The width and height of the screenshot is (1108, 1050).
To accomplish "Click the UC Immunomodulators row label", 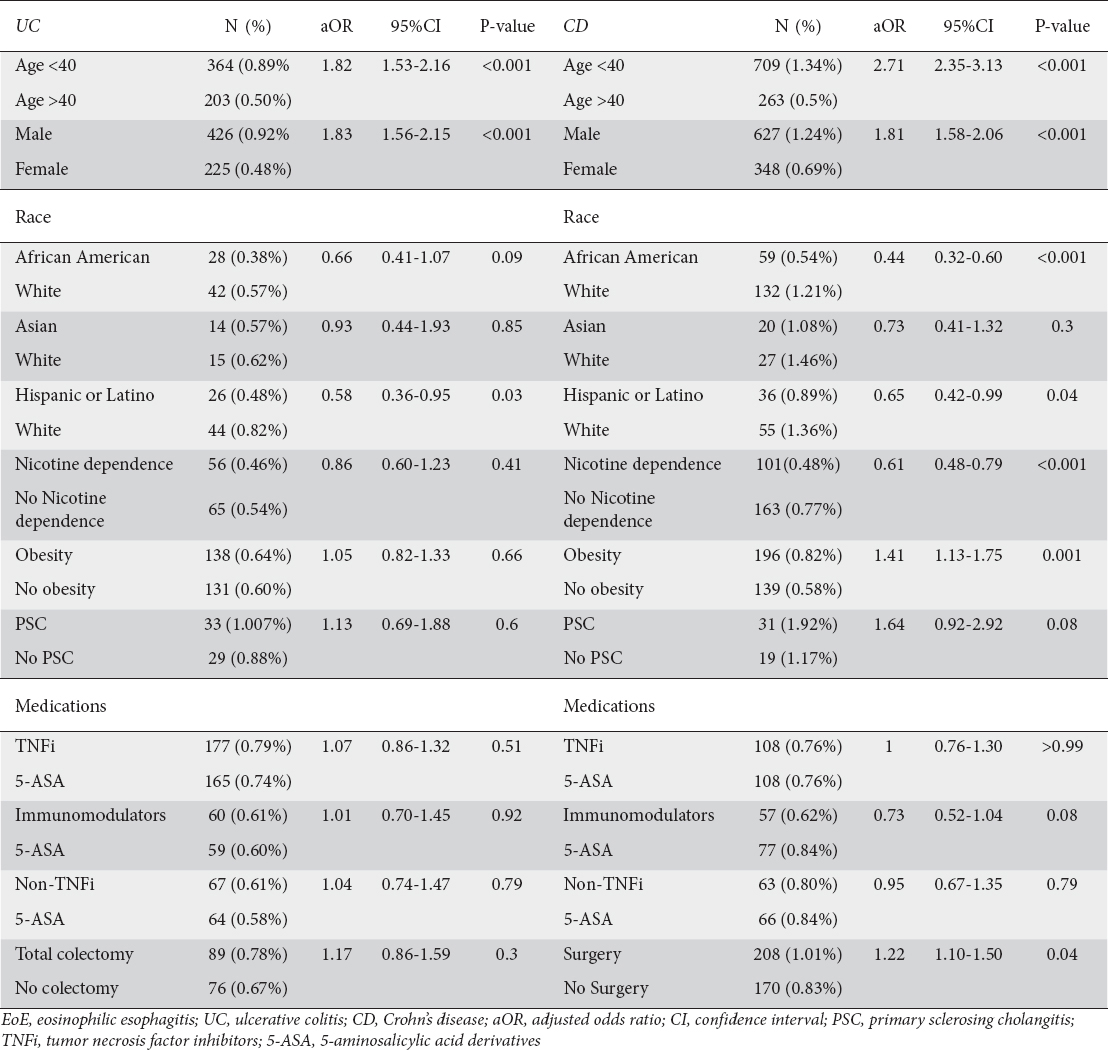I will pyautogui.click(x=90, y=815).
